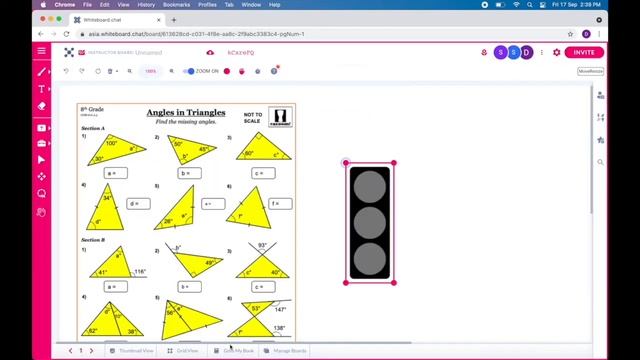Image resolution: width=640 pixels, height=360 pixels.
Task: Go to the previous board page
Action: [x=71, y=351]
